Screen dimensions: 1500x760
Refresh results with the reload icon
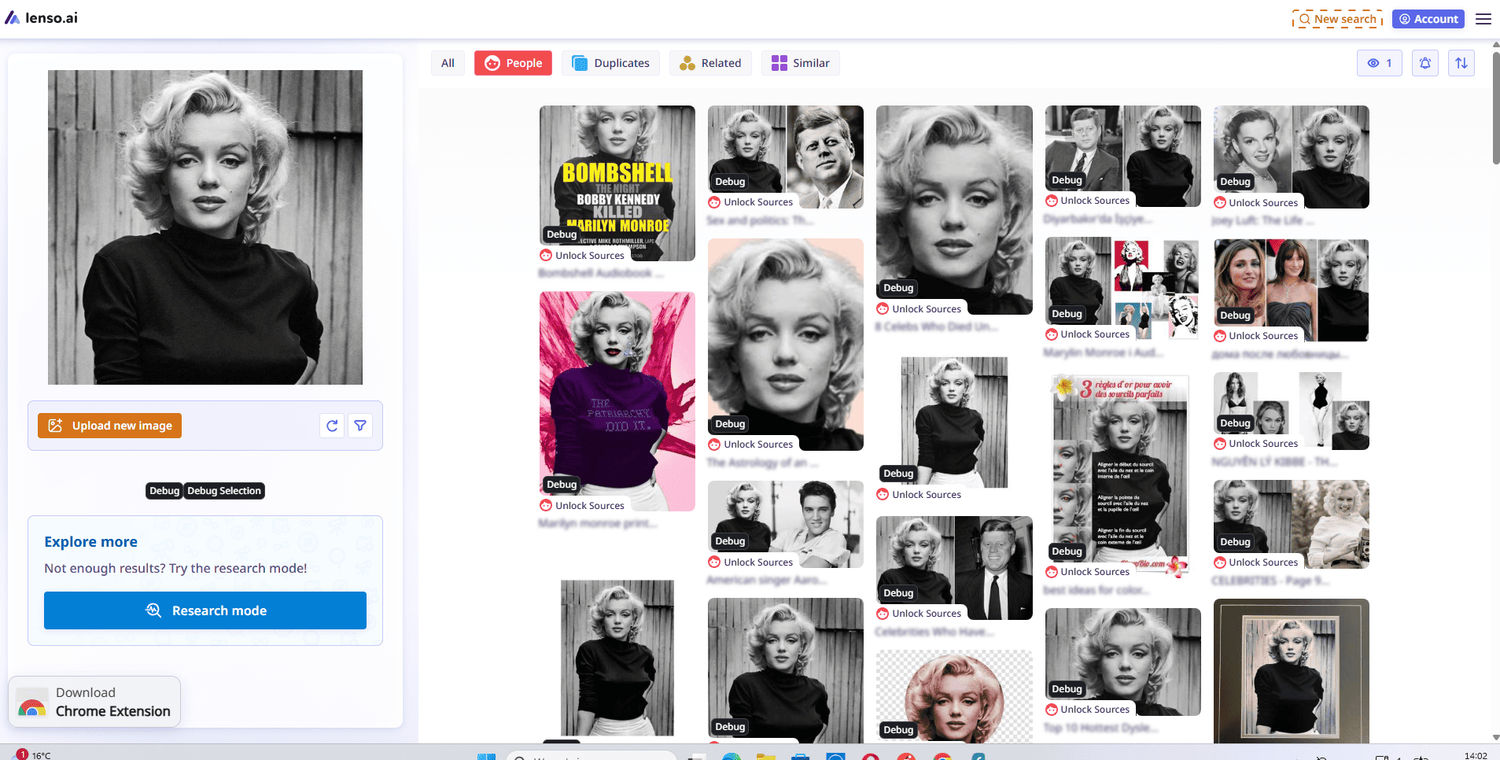[x=331, y=425]
